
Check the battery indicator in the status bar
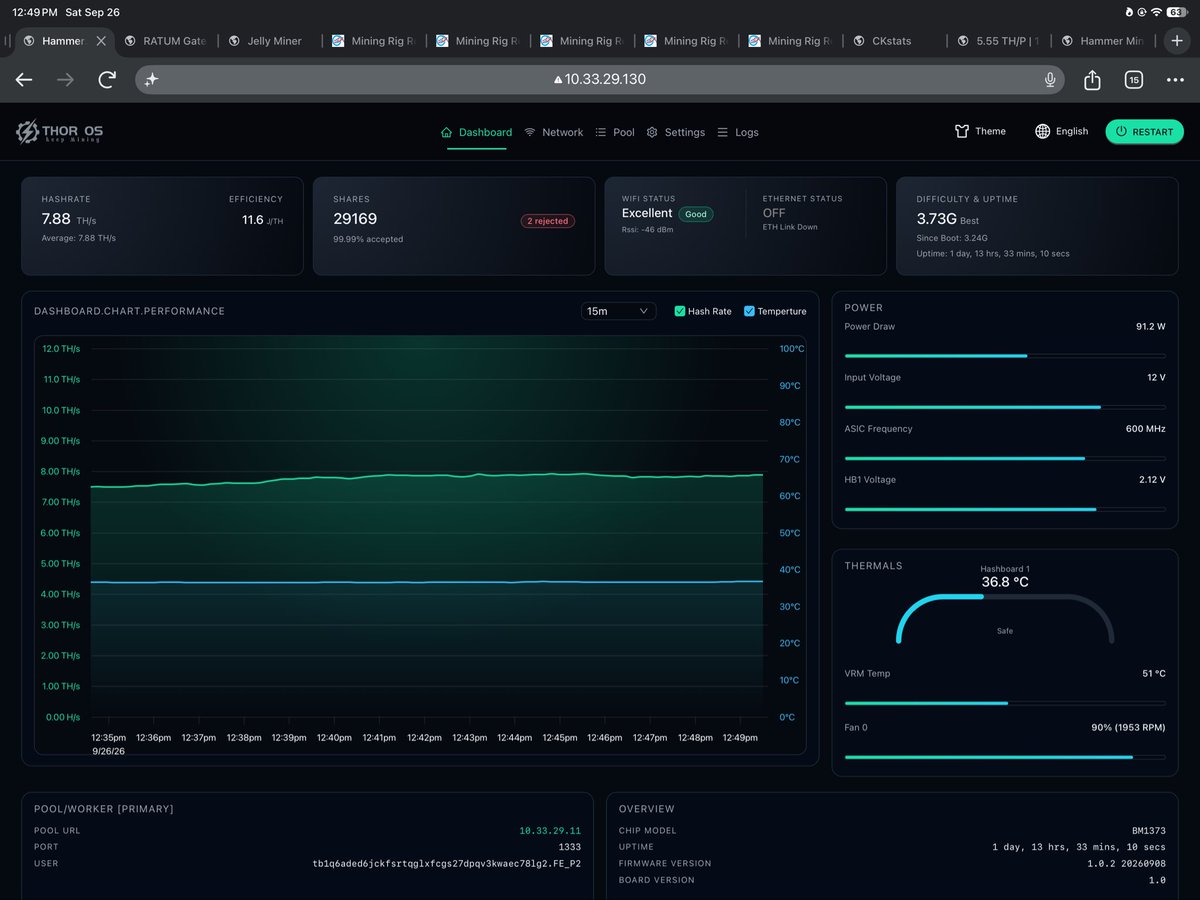coord(1179,12)
